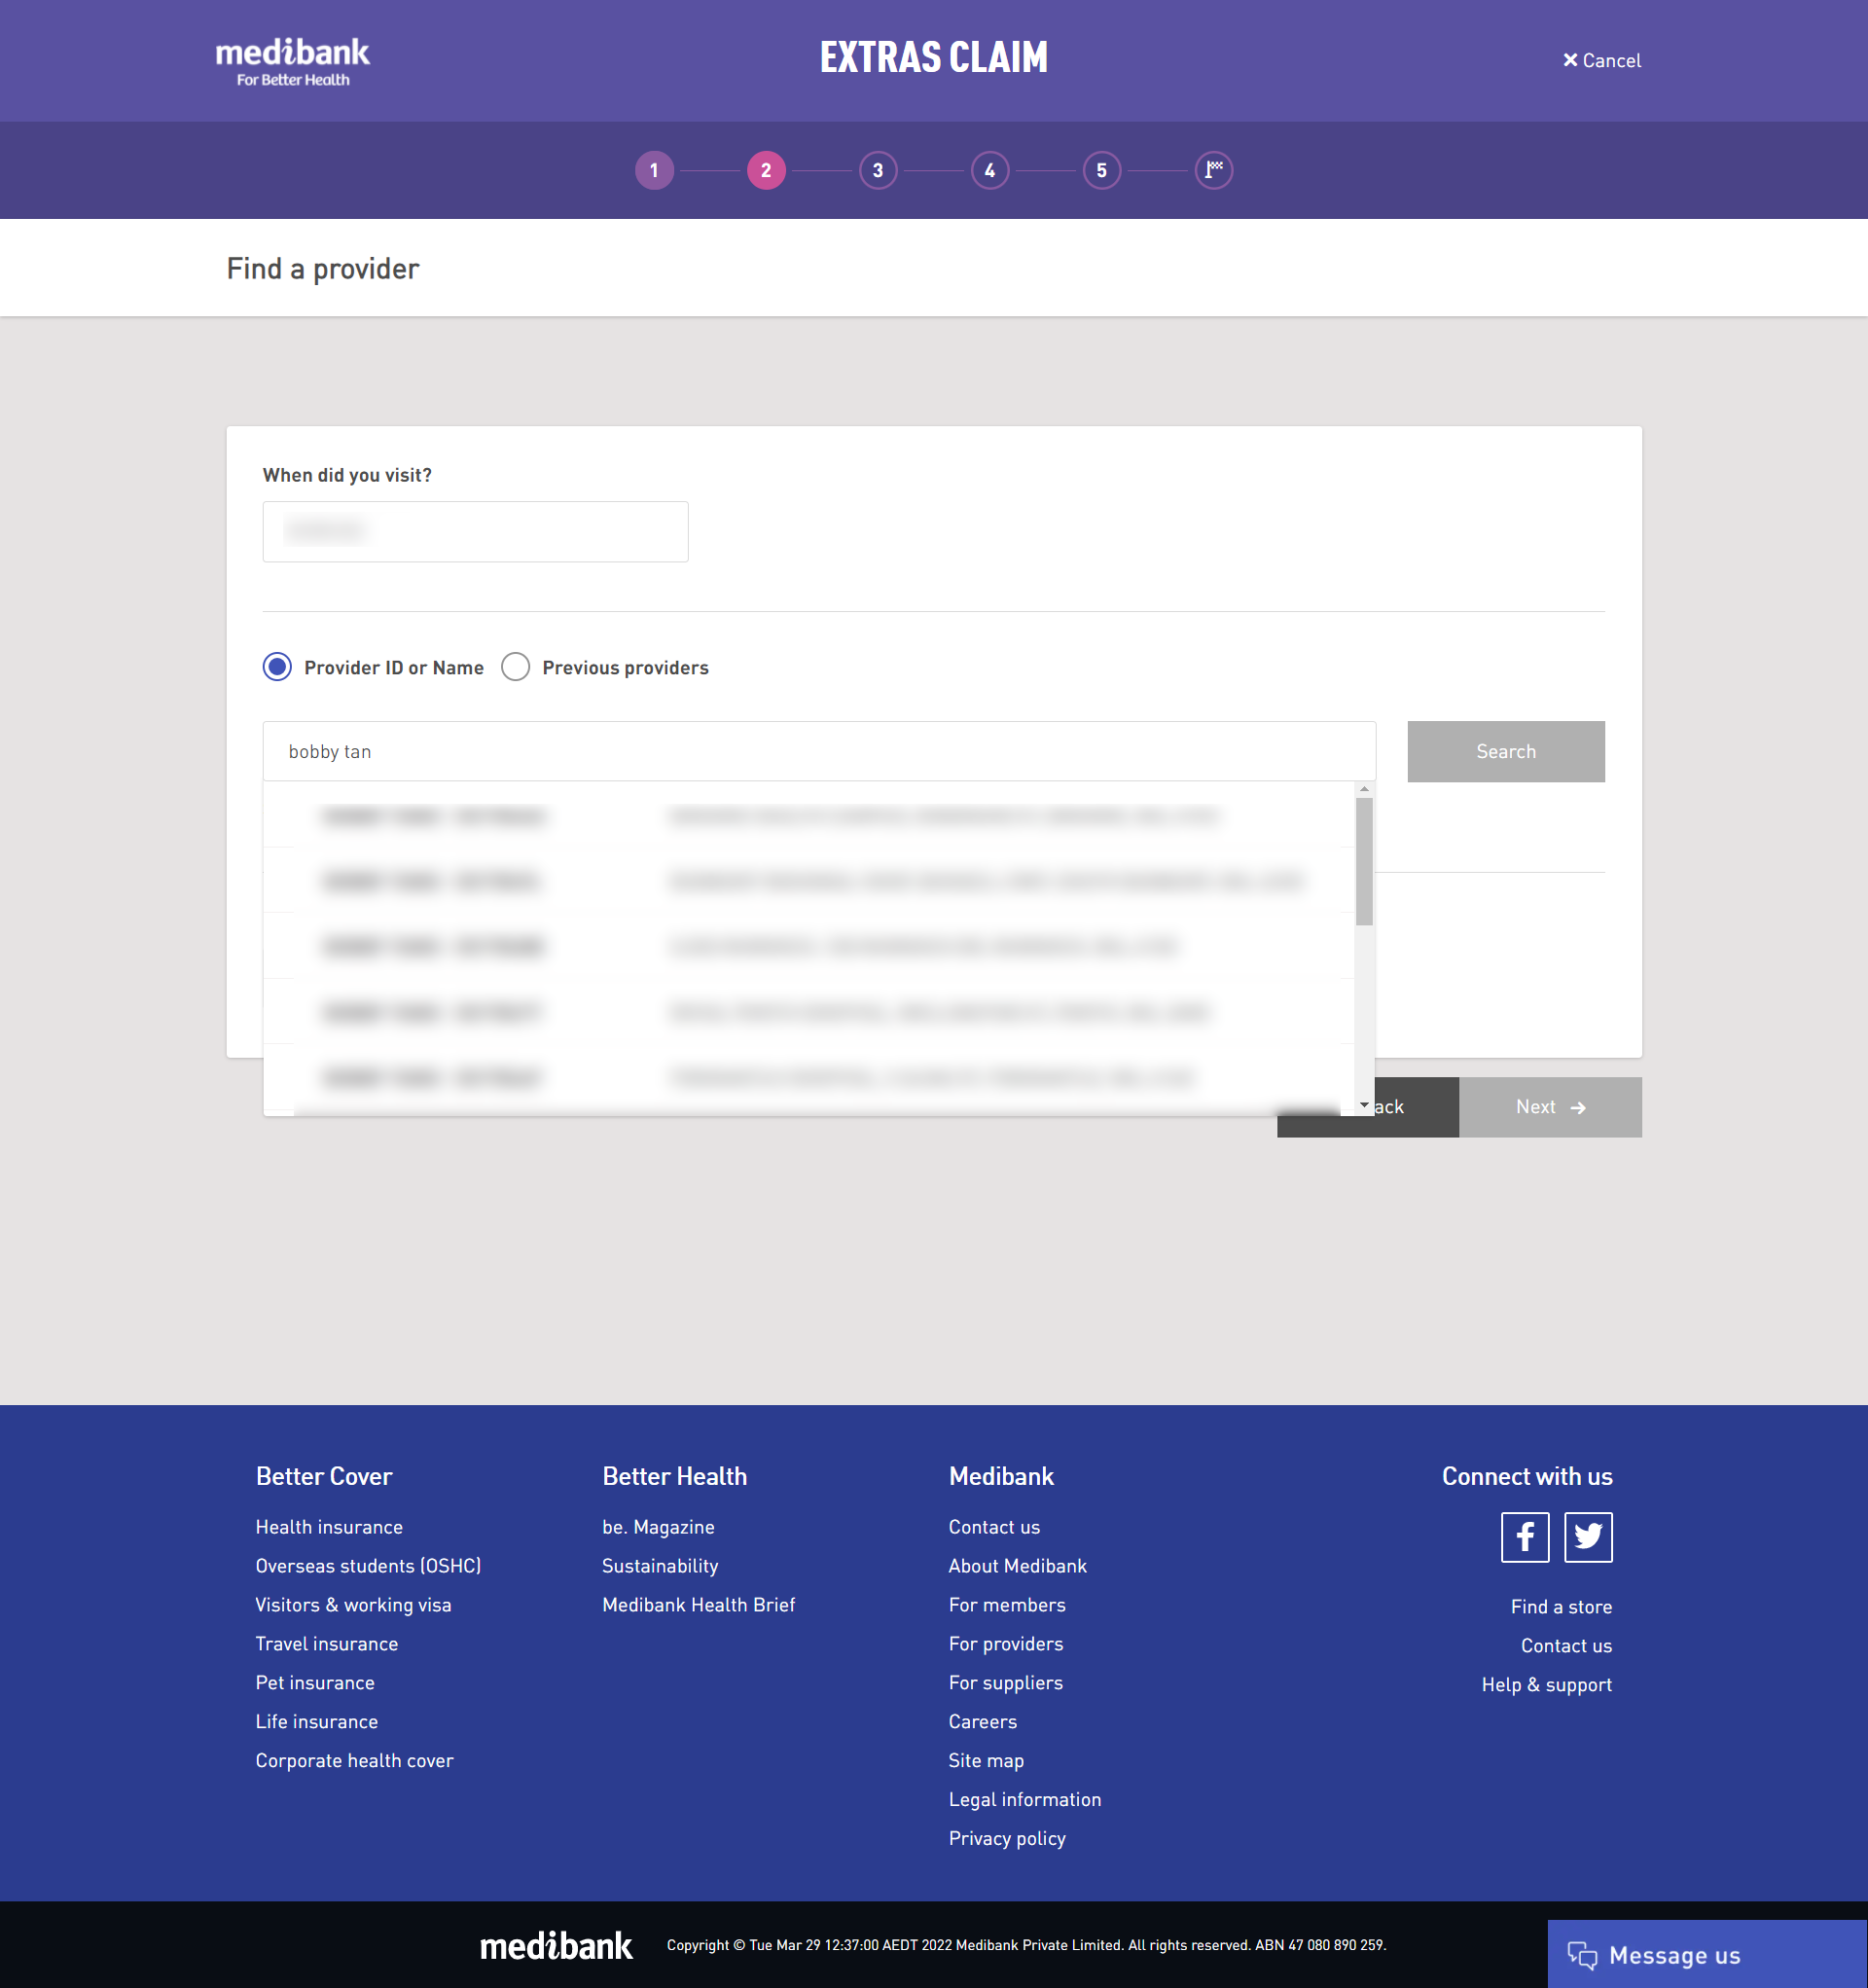Click the Next button to proceed

click(x=1549, y=1106)
